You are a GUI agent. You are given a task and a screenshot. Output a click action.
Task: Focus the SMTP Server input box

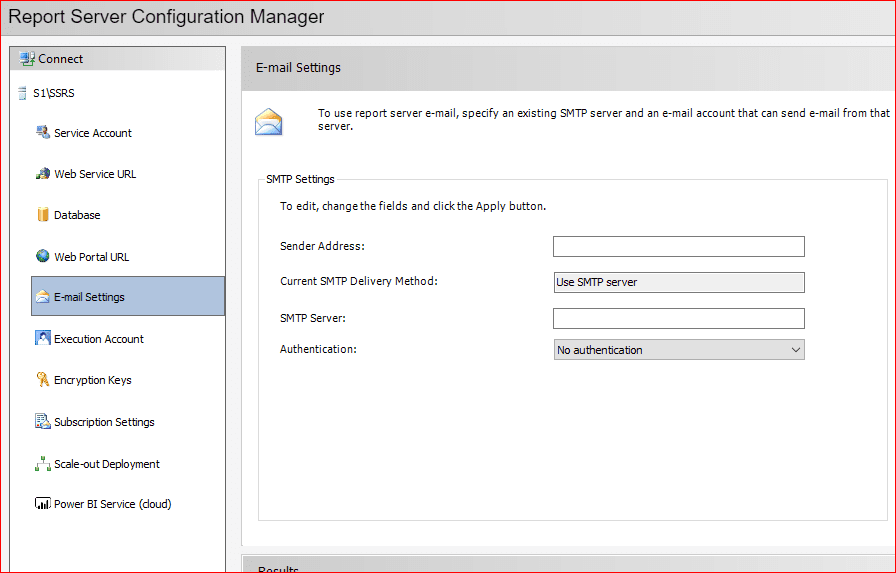click(x=678, y=319)
